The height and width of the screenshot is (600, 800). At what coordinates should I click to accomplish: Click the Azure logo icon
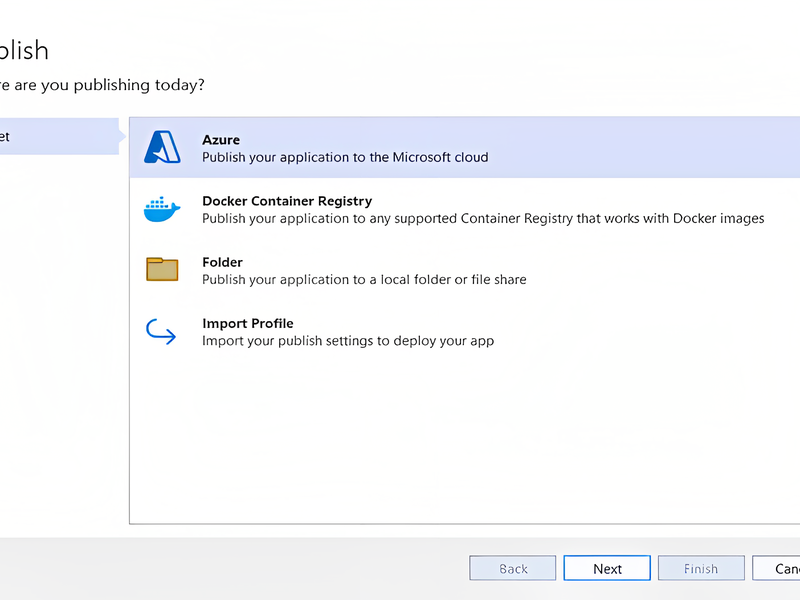tap(162, 147)
